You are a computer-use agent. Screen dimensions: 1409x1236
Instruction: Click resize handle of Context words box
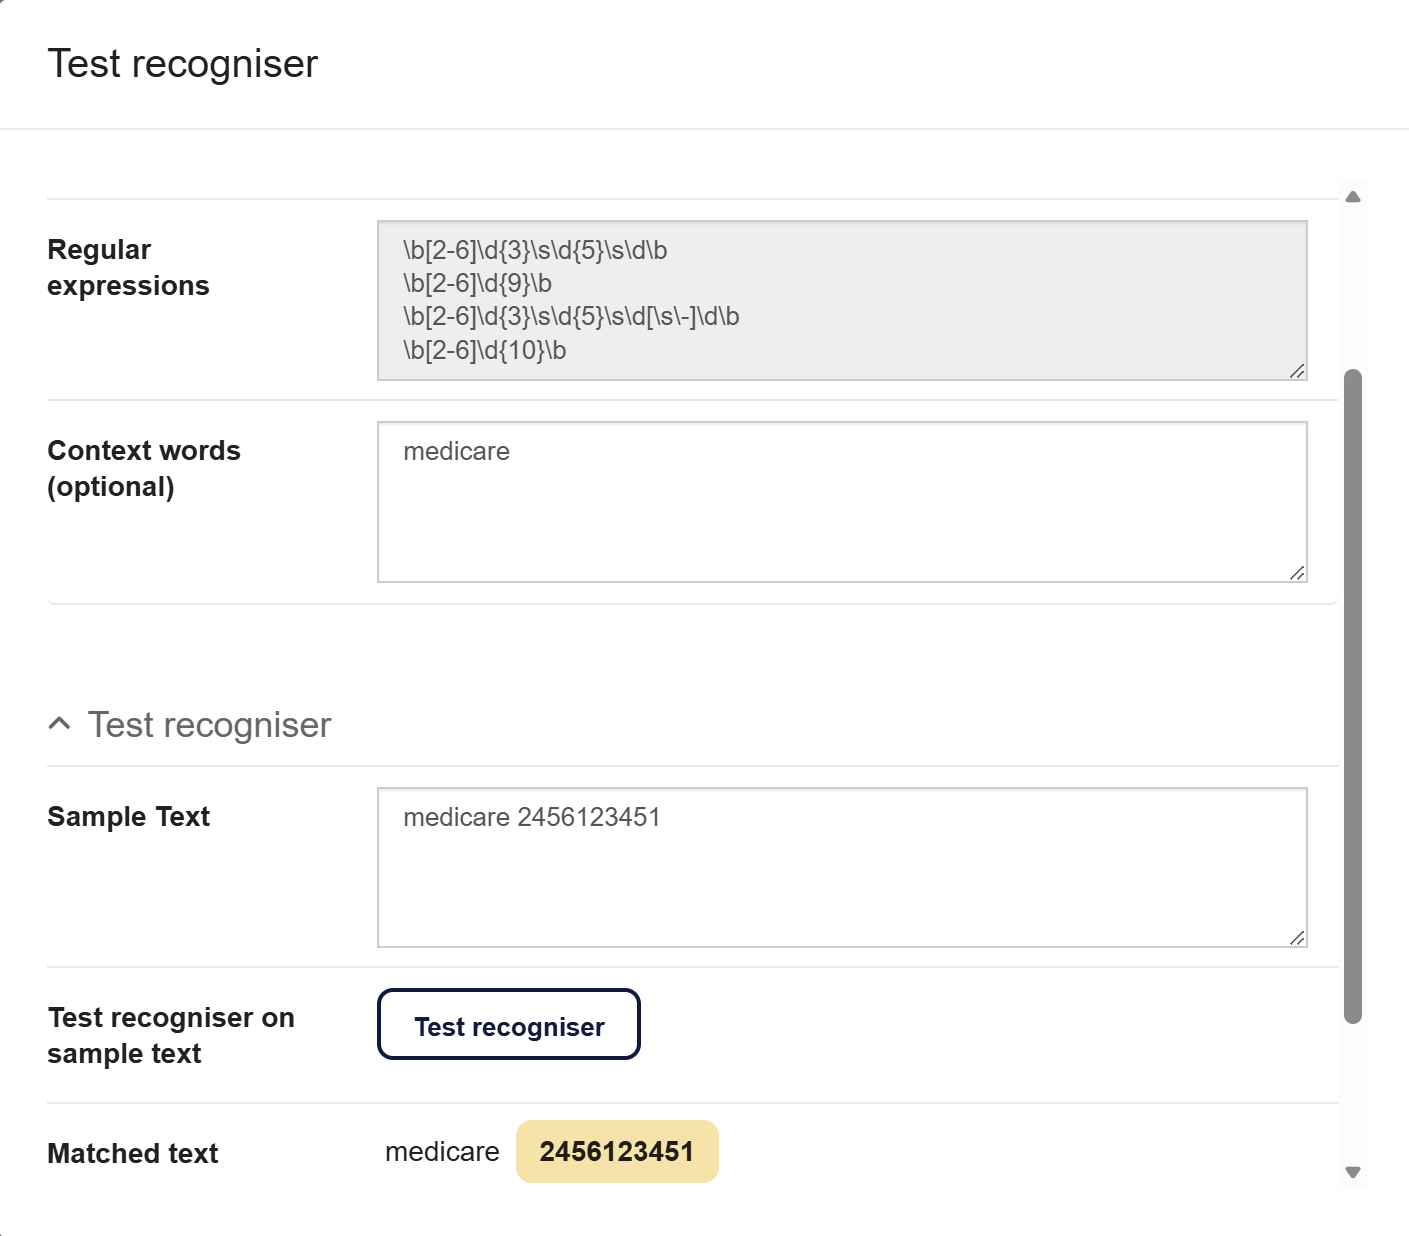point(1297,573)
